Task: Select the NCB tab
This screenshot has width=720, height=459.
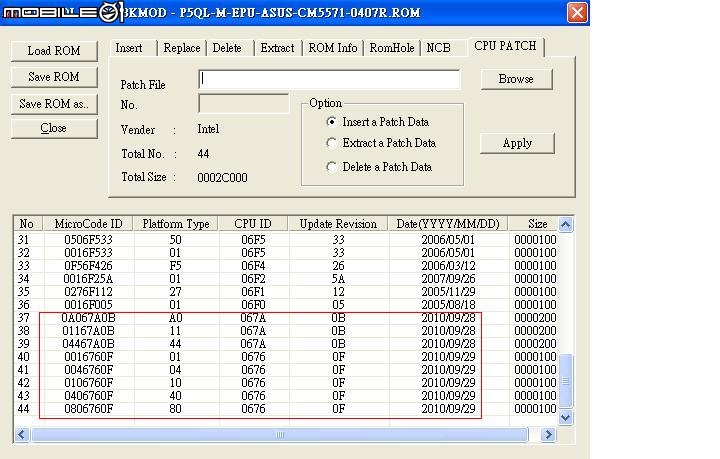Action: [439, 48]
